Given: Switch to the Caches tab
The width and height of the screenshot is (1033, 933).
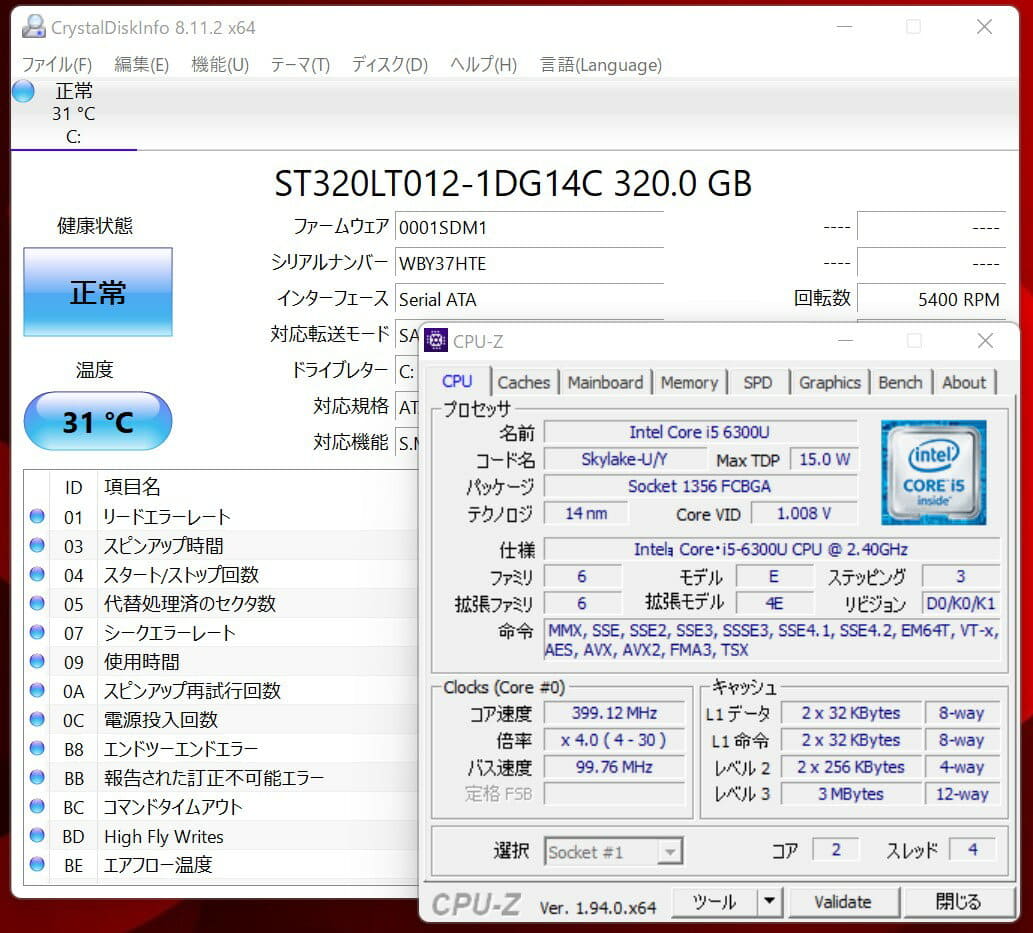Looking at the screenshot, I should coord(524,383).
